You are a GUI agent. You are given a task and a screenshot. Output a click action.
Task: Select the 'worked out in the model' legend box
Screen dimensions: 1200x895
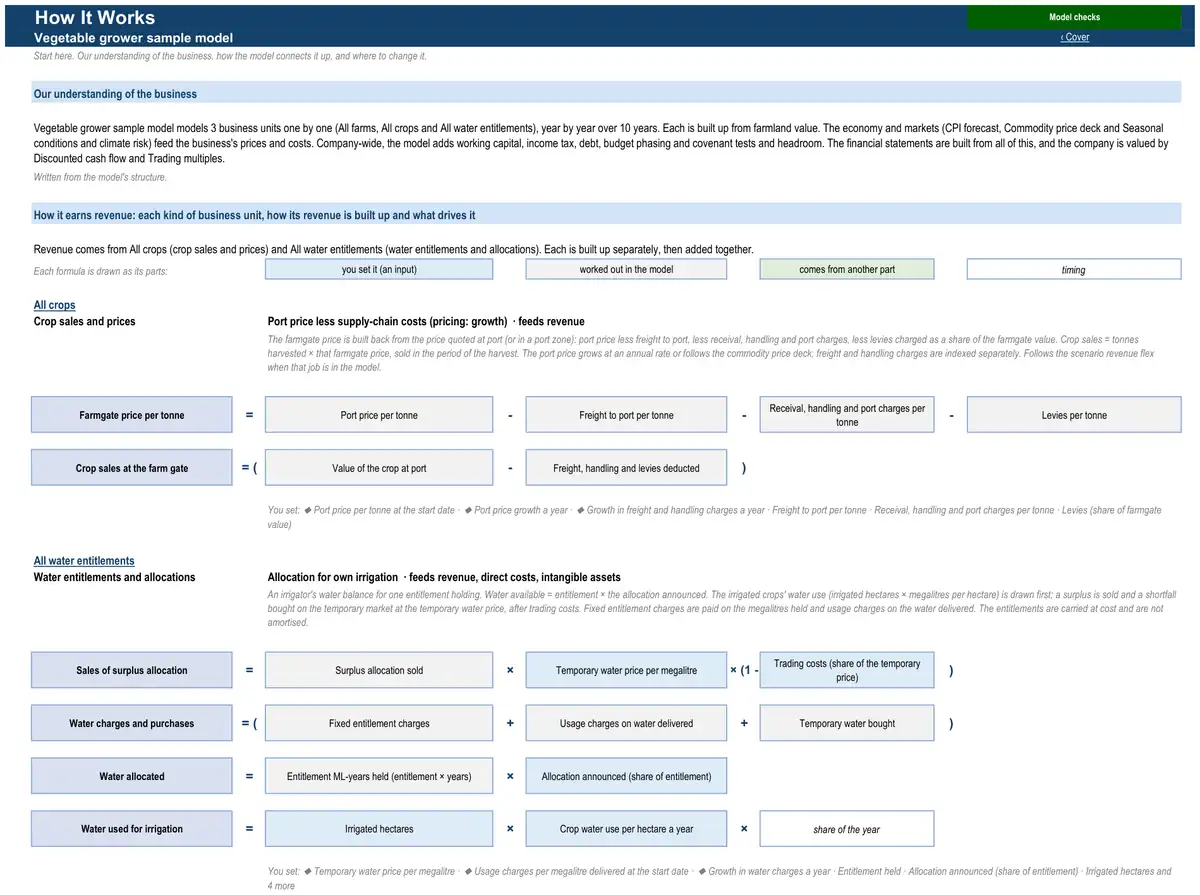pos(626,269)
